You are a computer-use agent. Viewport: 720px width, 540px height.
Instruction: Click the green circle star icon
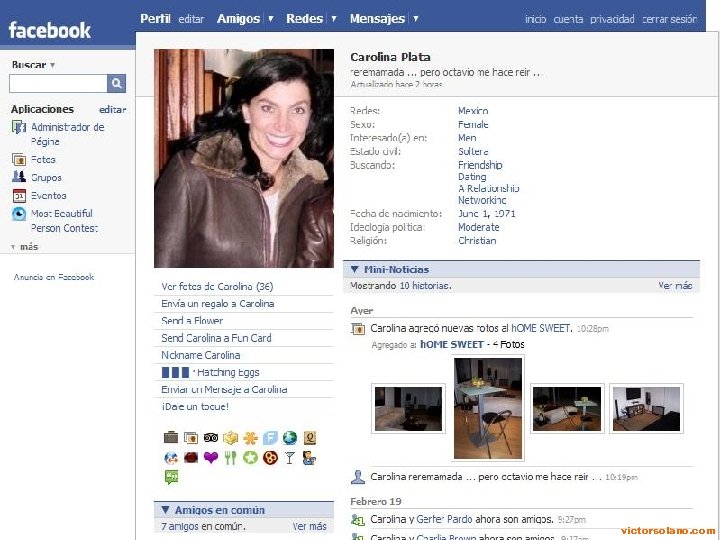coord(250,457)
